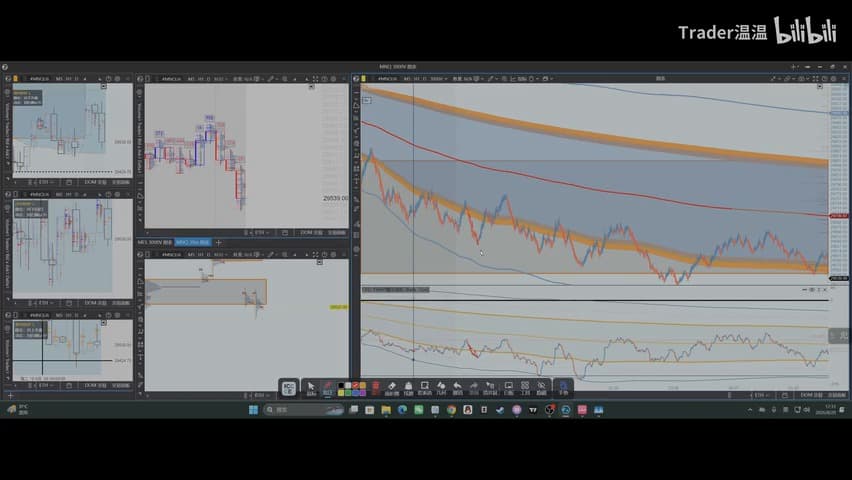
Task: Add a new chart tab with plus
Action: (x=218, y=242)
